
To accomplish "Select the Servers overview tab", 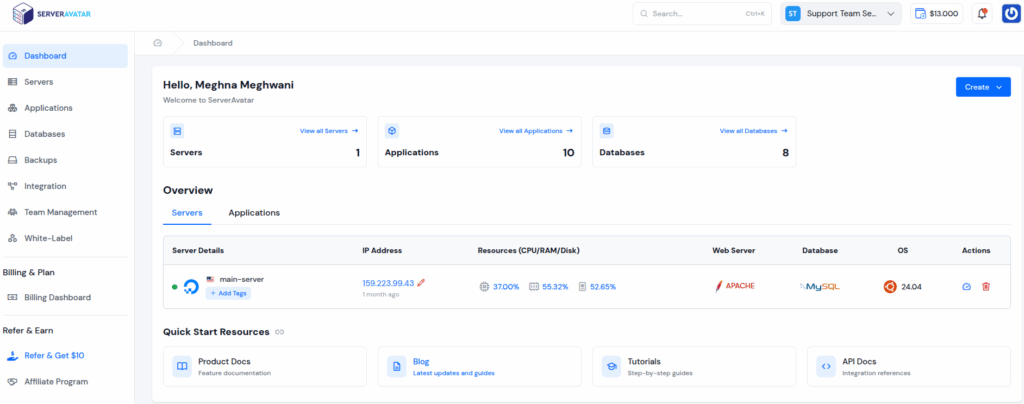I will pyautogui.click(x=187, y=213).
